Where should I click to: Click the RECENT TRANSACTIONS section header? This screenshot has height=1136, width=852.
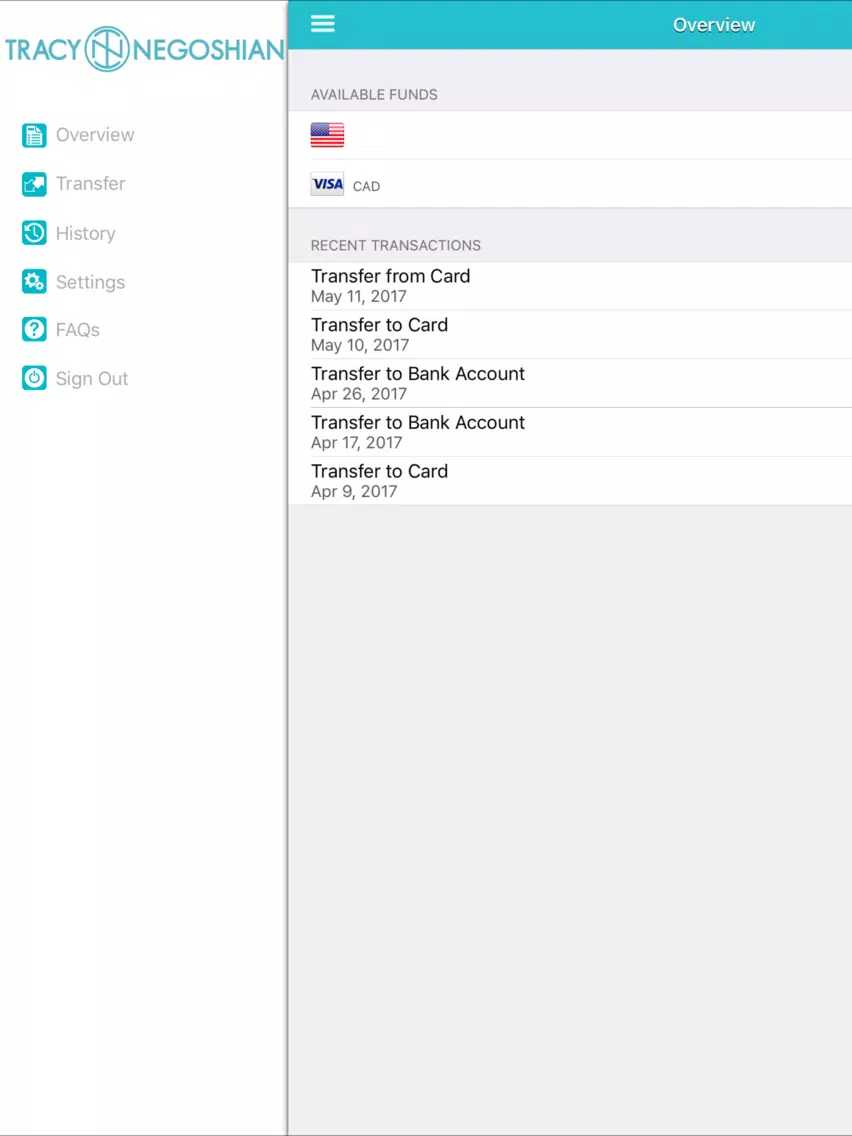396,245
